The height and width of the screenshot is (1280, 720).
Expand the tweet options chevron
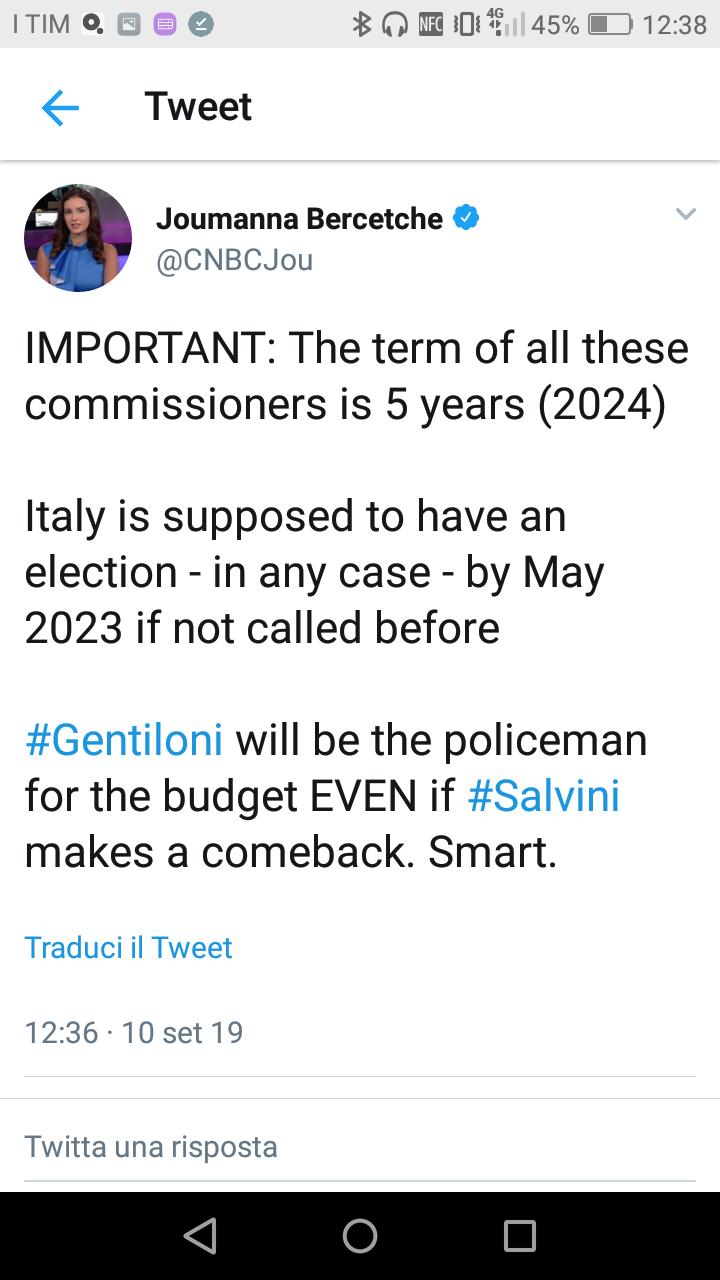(685, 214)
